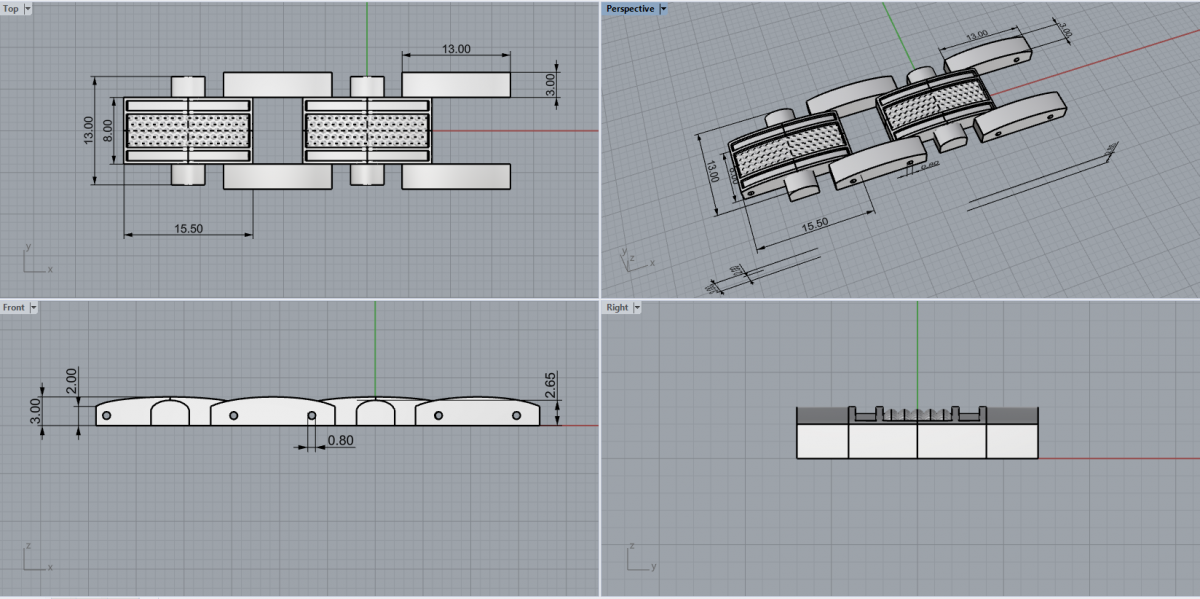The width and height of the screenshot is (1200, 599).
Task: Select the Right viewport title label
Action: 617,308
